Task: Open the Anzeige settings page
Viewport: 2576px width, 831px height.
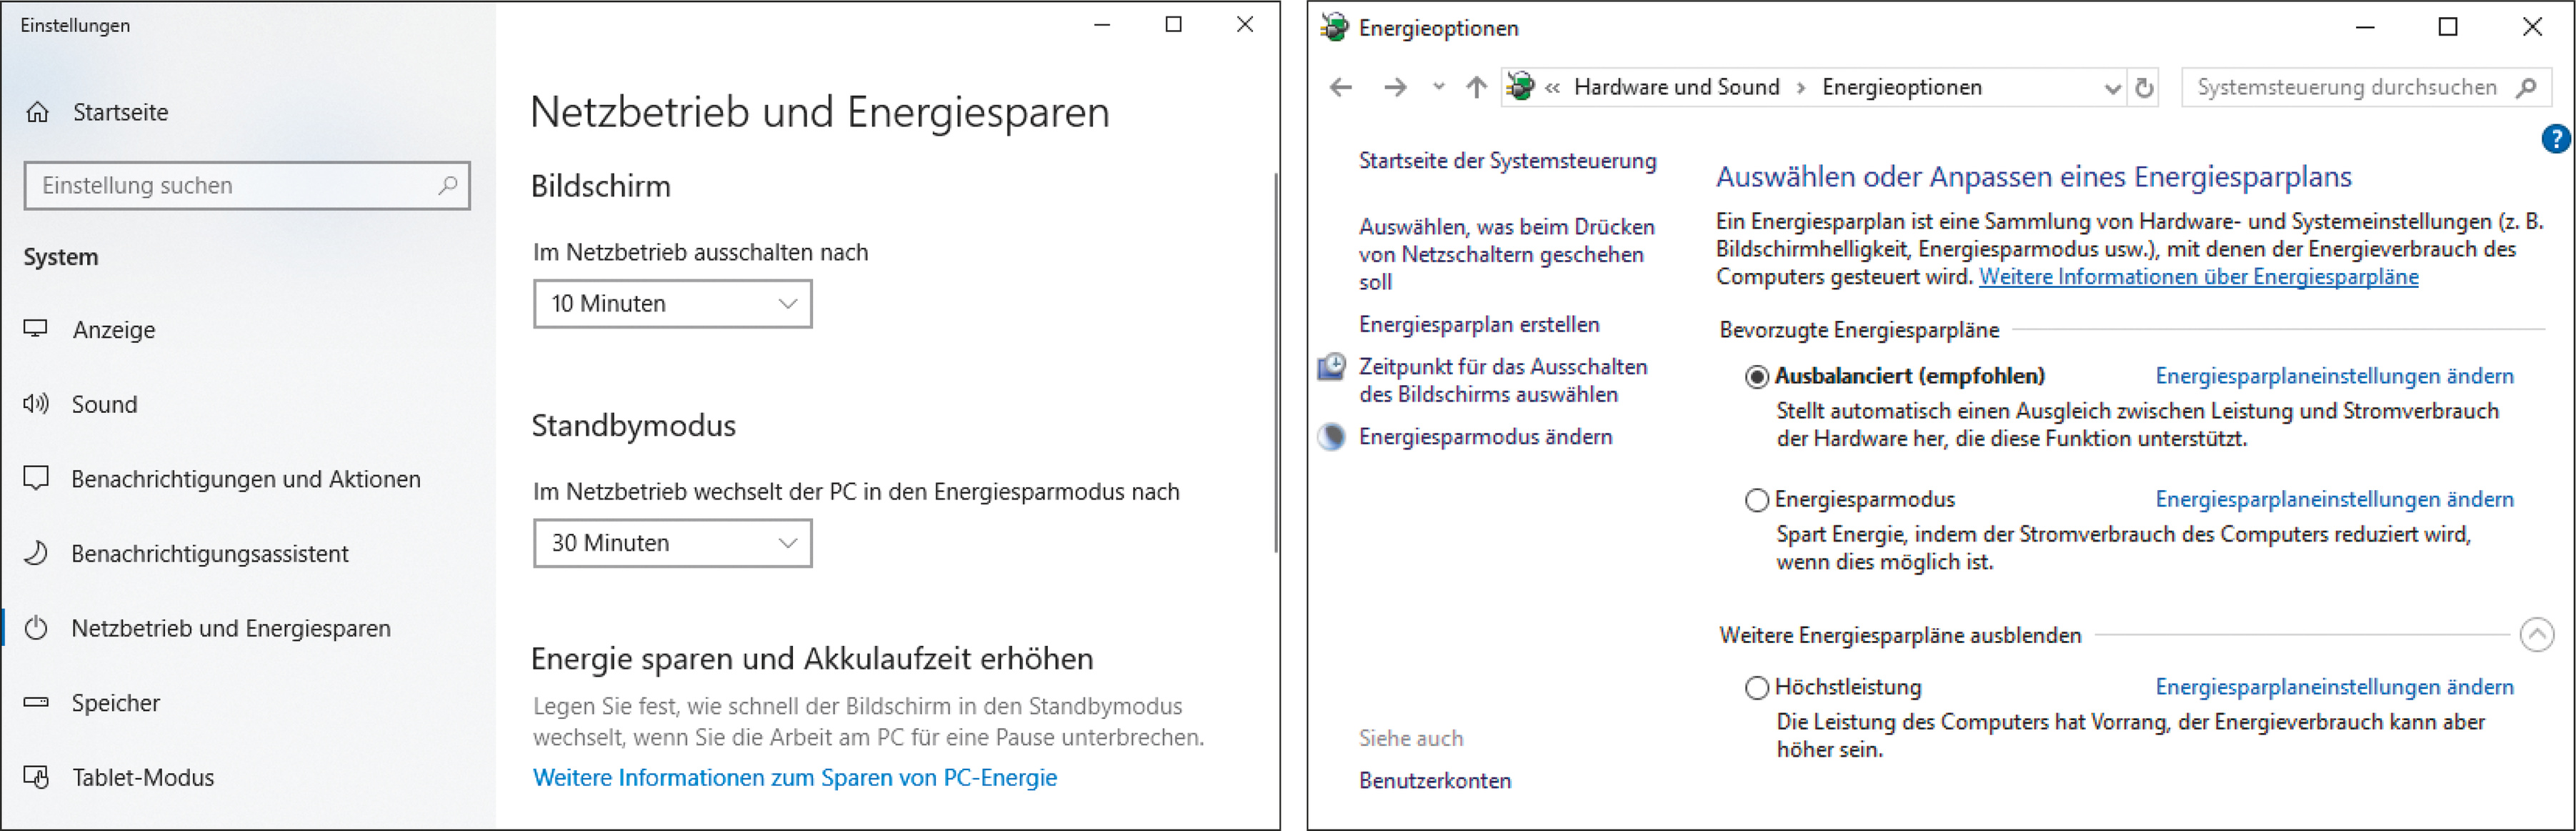Action: coord(113,330)
